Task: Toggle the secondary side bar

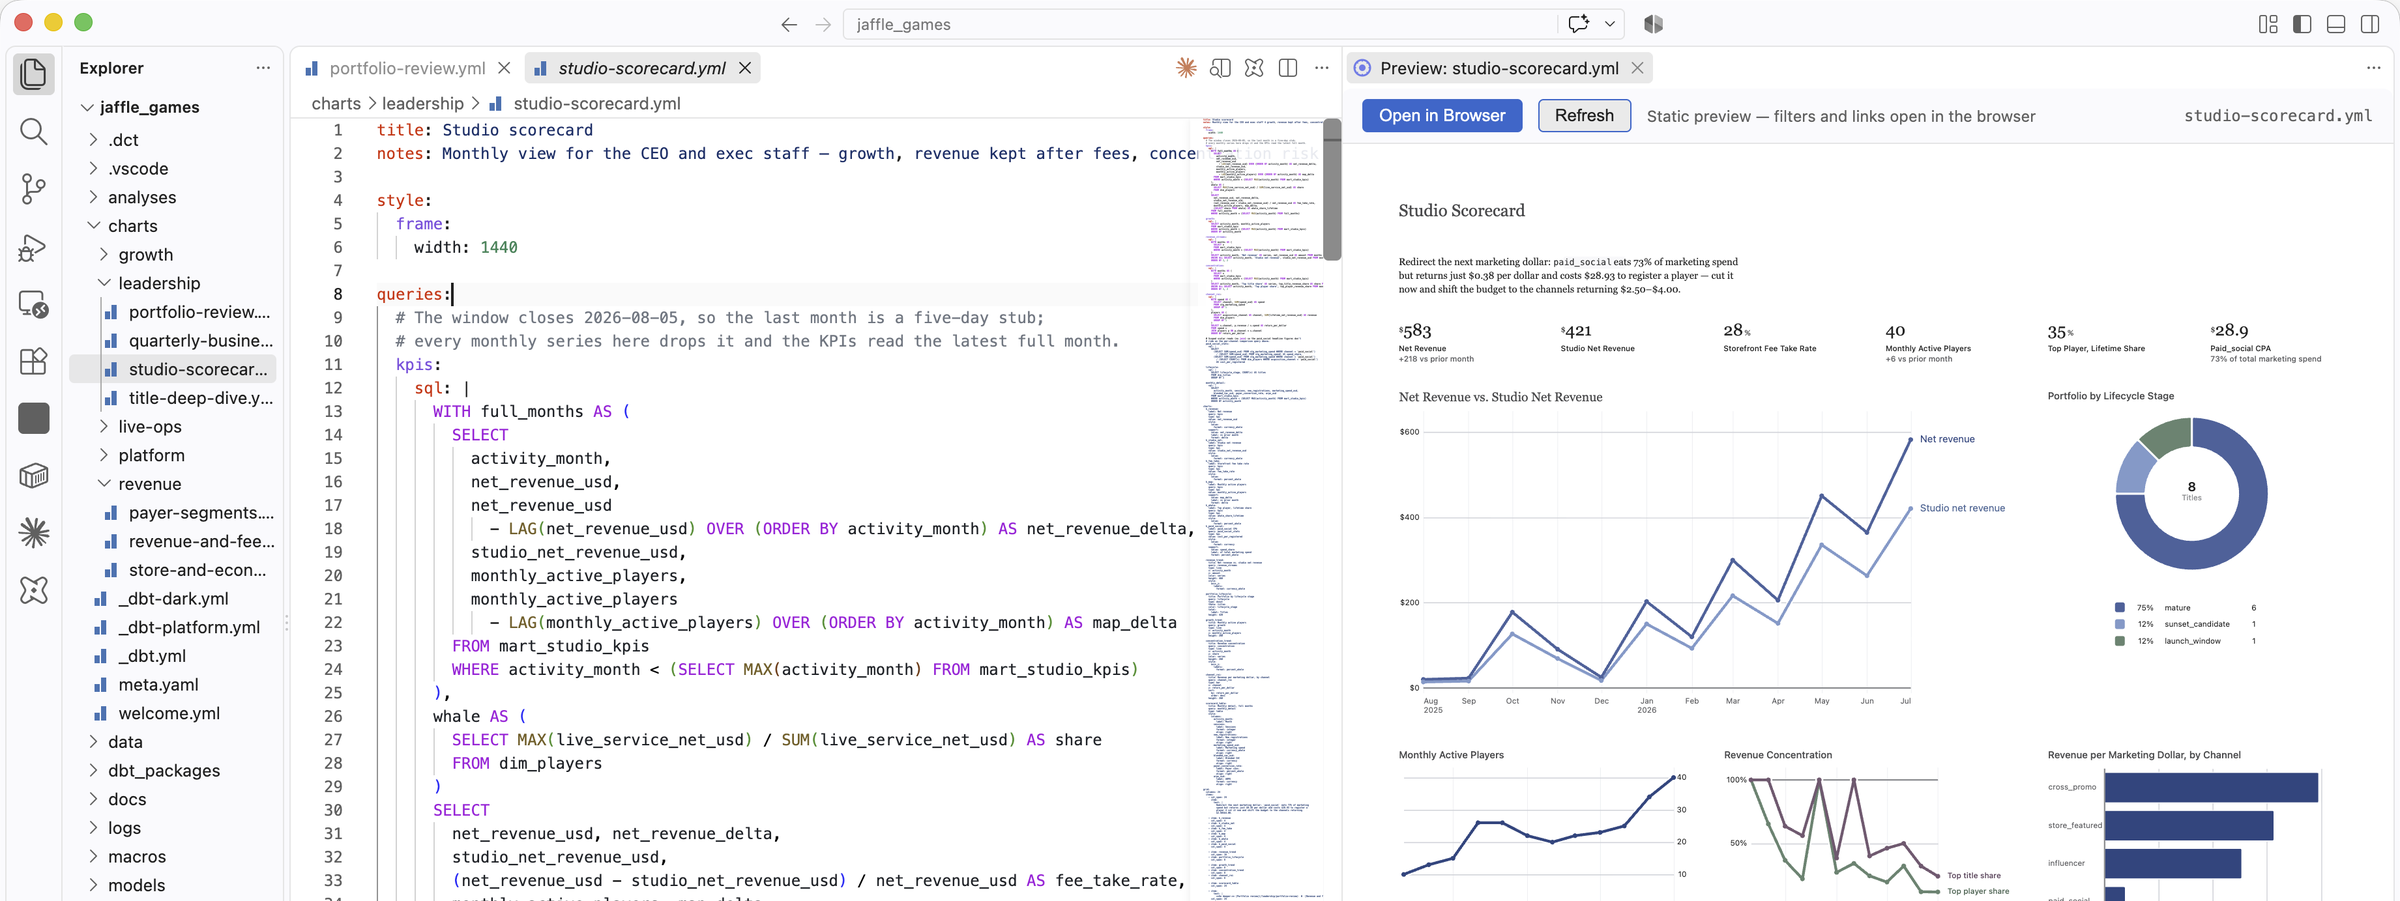Action: (2370, 24)
